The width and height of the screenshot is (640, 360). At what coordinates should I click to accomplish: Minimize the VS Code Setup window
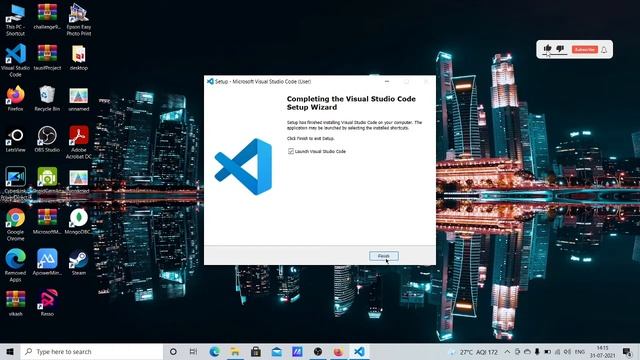pyautogui.click(x=387, y=82)
